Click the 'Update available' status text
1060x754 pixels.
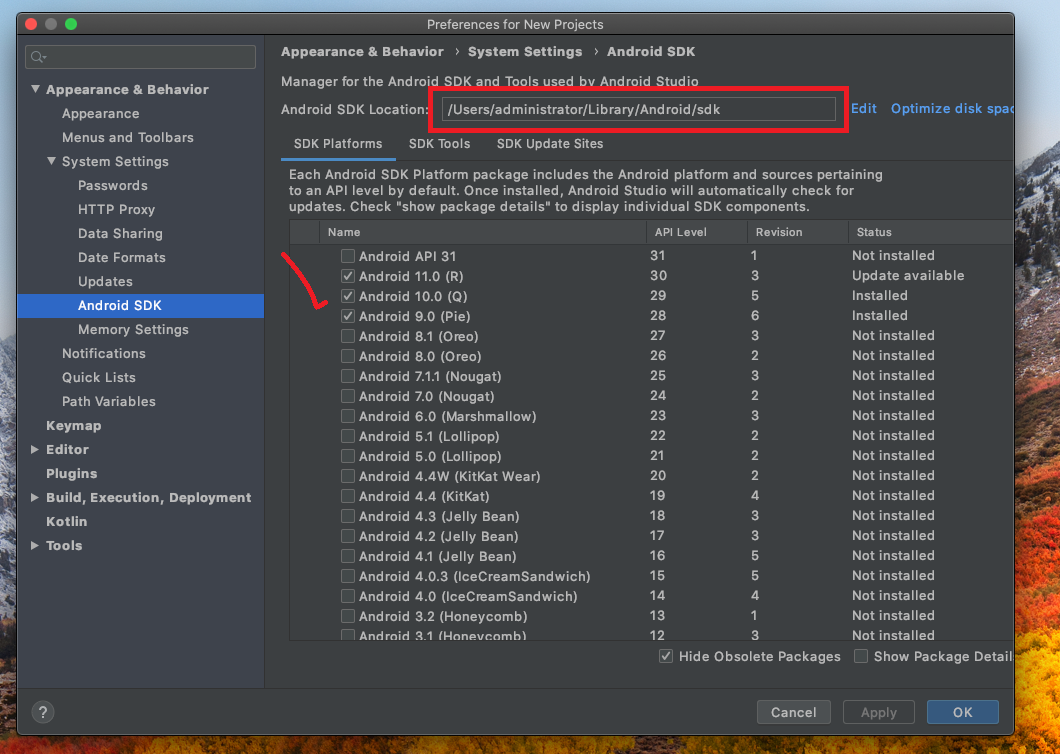pos(908,275)
